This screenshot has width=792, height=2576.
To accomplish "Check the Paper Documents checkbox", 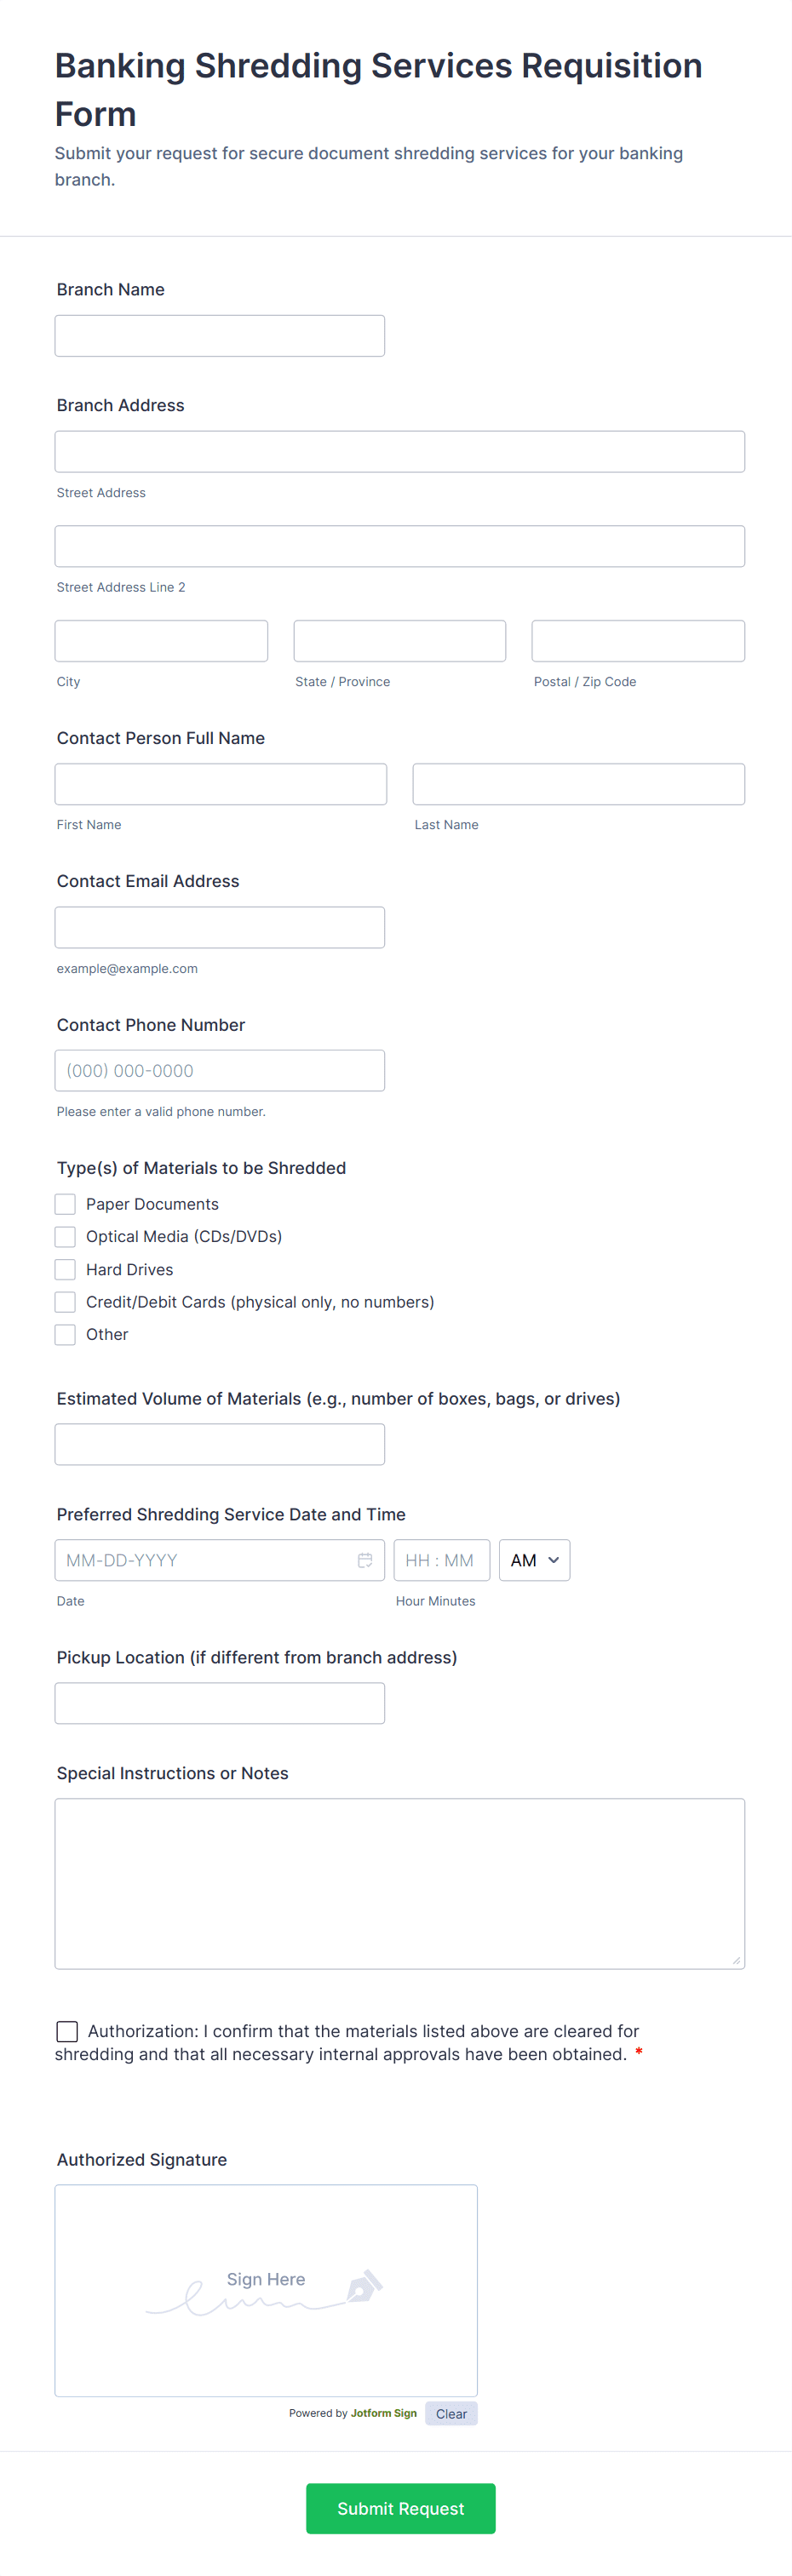I will (66, 1204).
